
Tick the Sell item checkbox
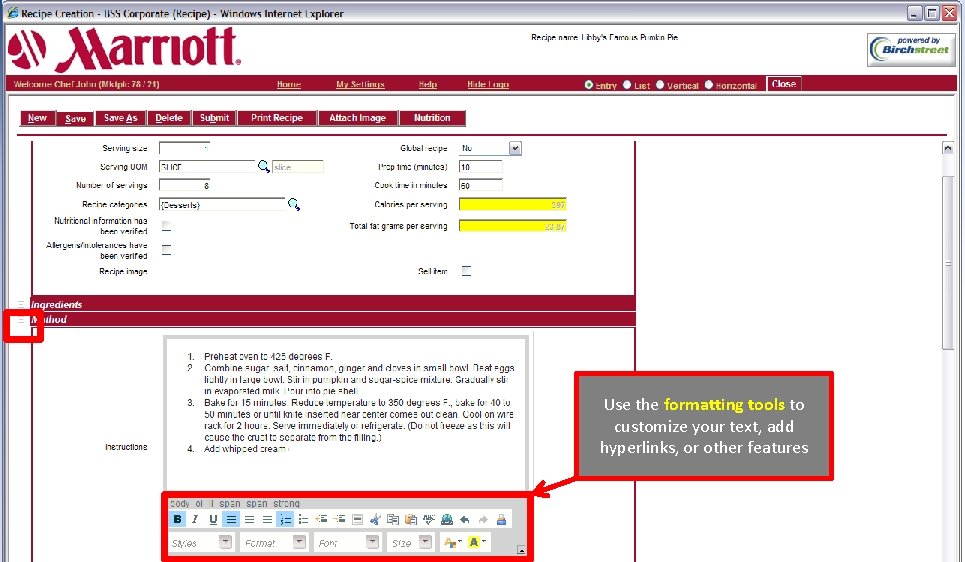coord(466,271)
